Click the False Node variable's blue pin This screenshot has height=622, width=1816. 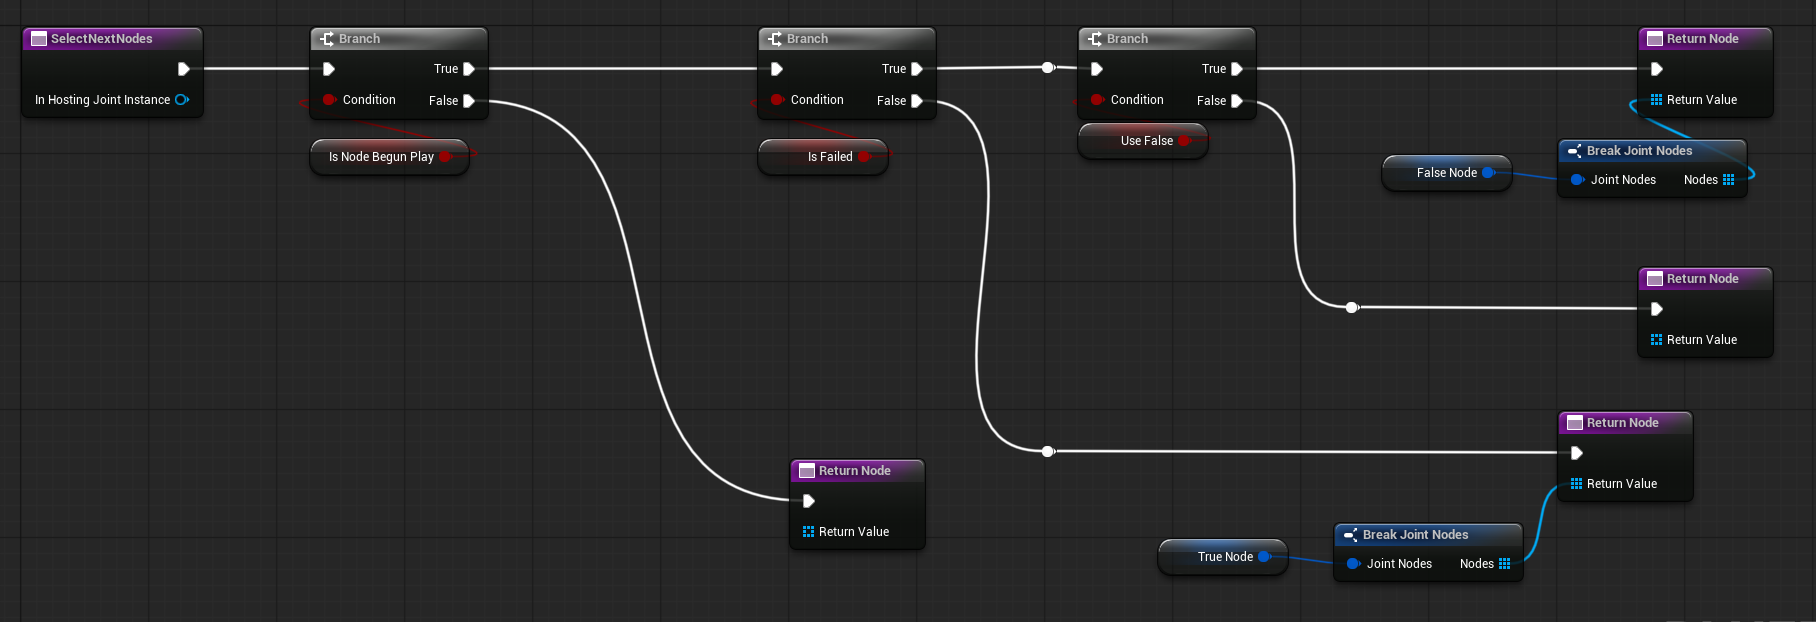click(1488, 173)
